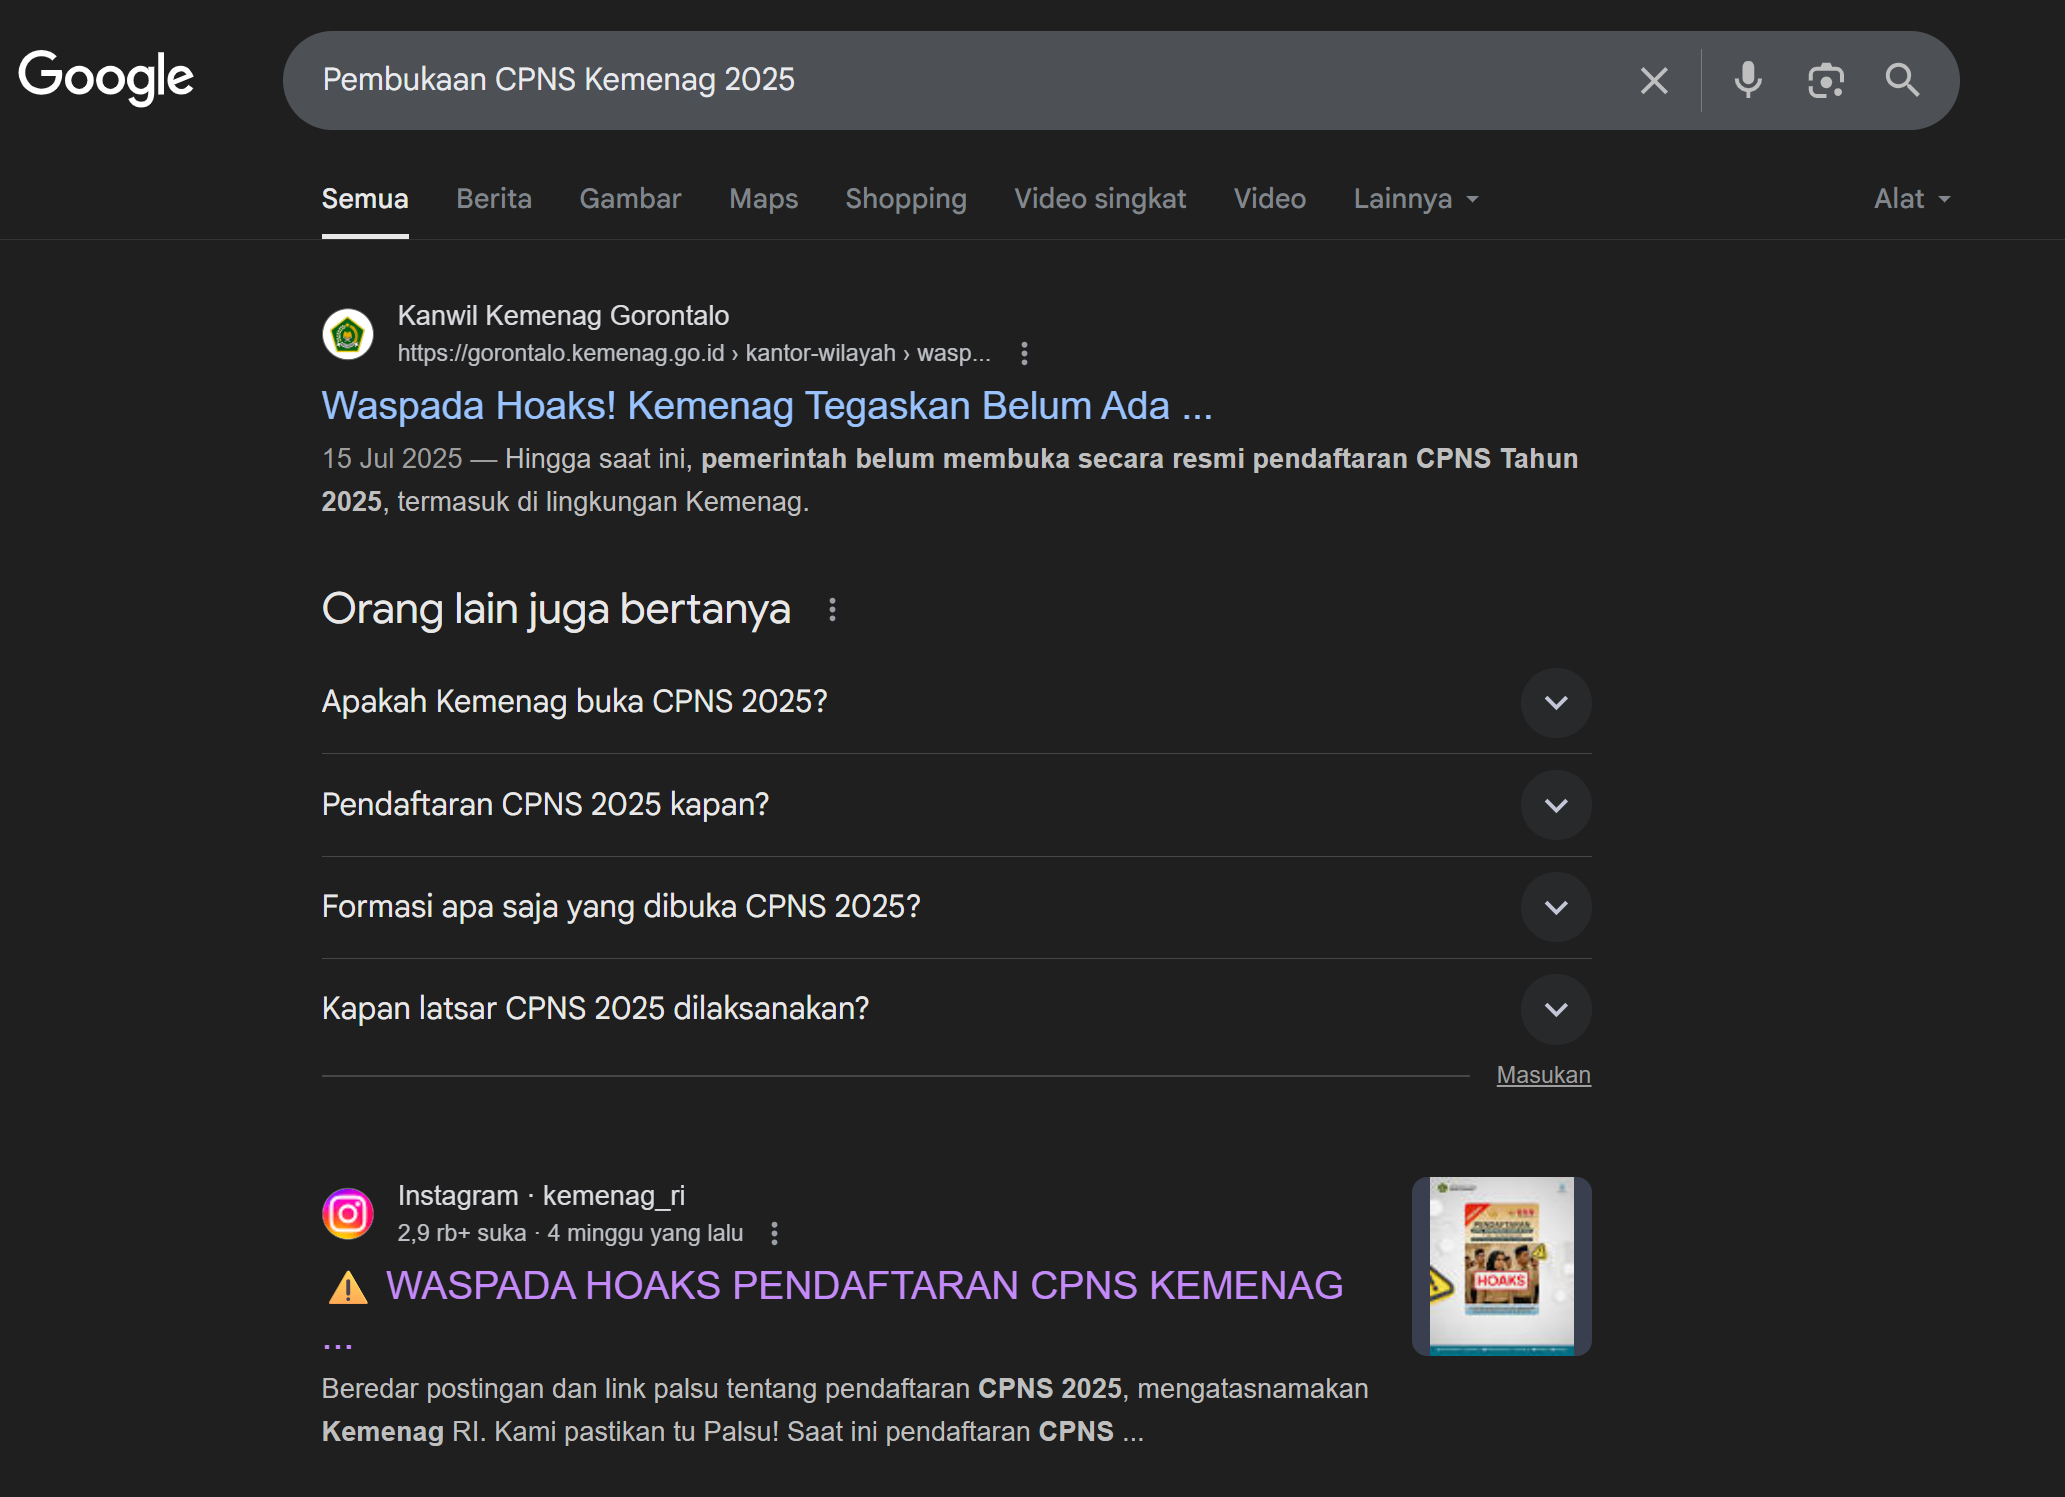Click the snippet date '15 Jul 2025'

point(392,459)
